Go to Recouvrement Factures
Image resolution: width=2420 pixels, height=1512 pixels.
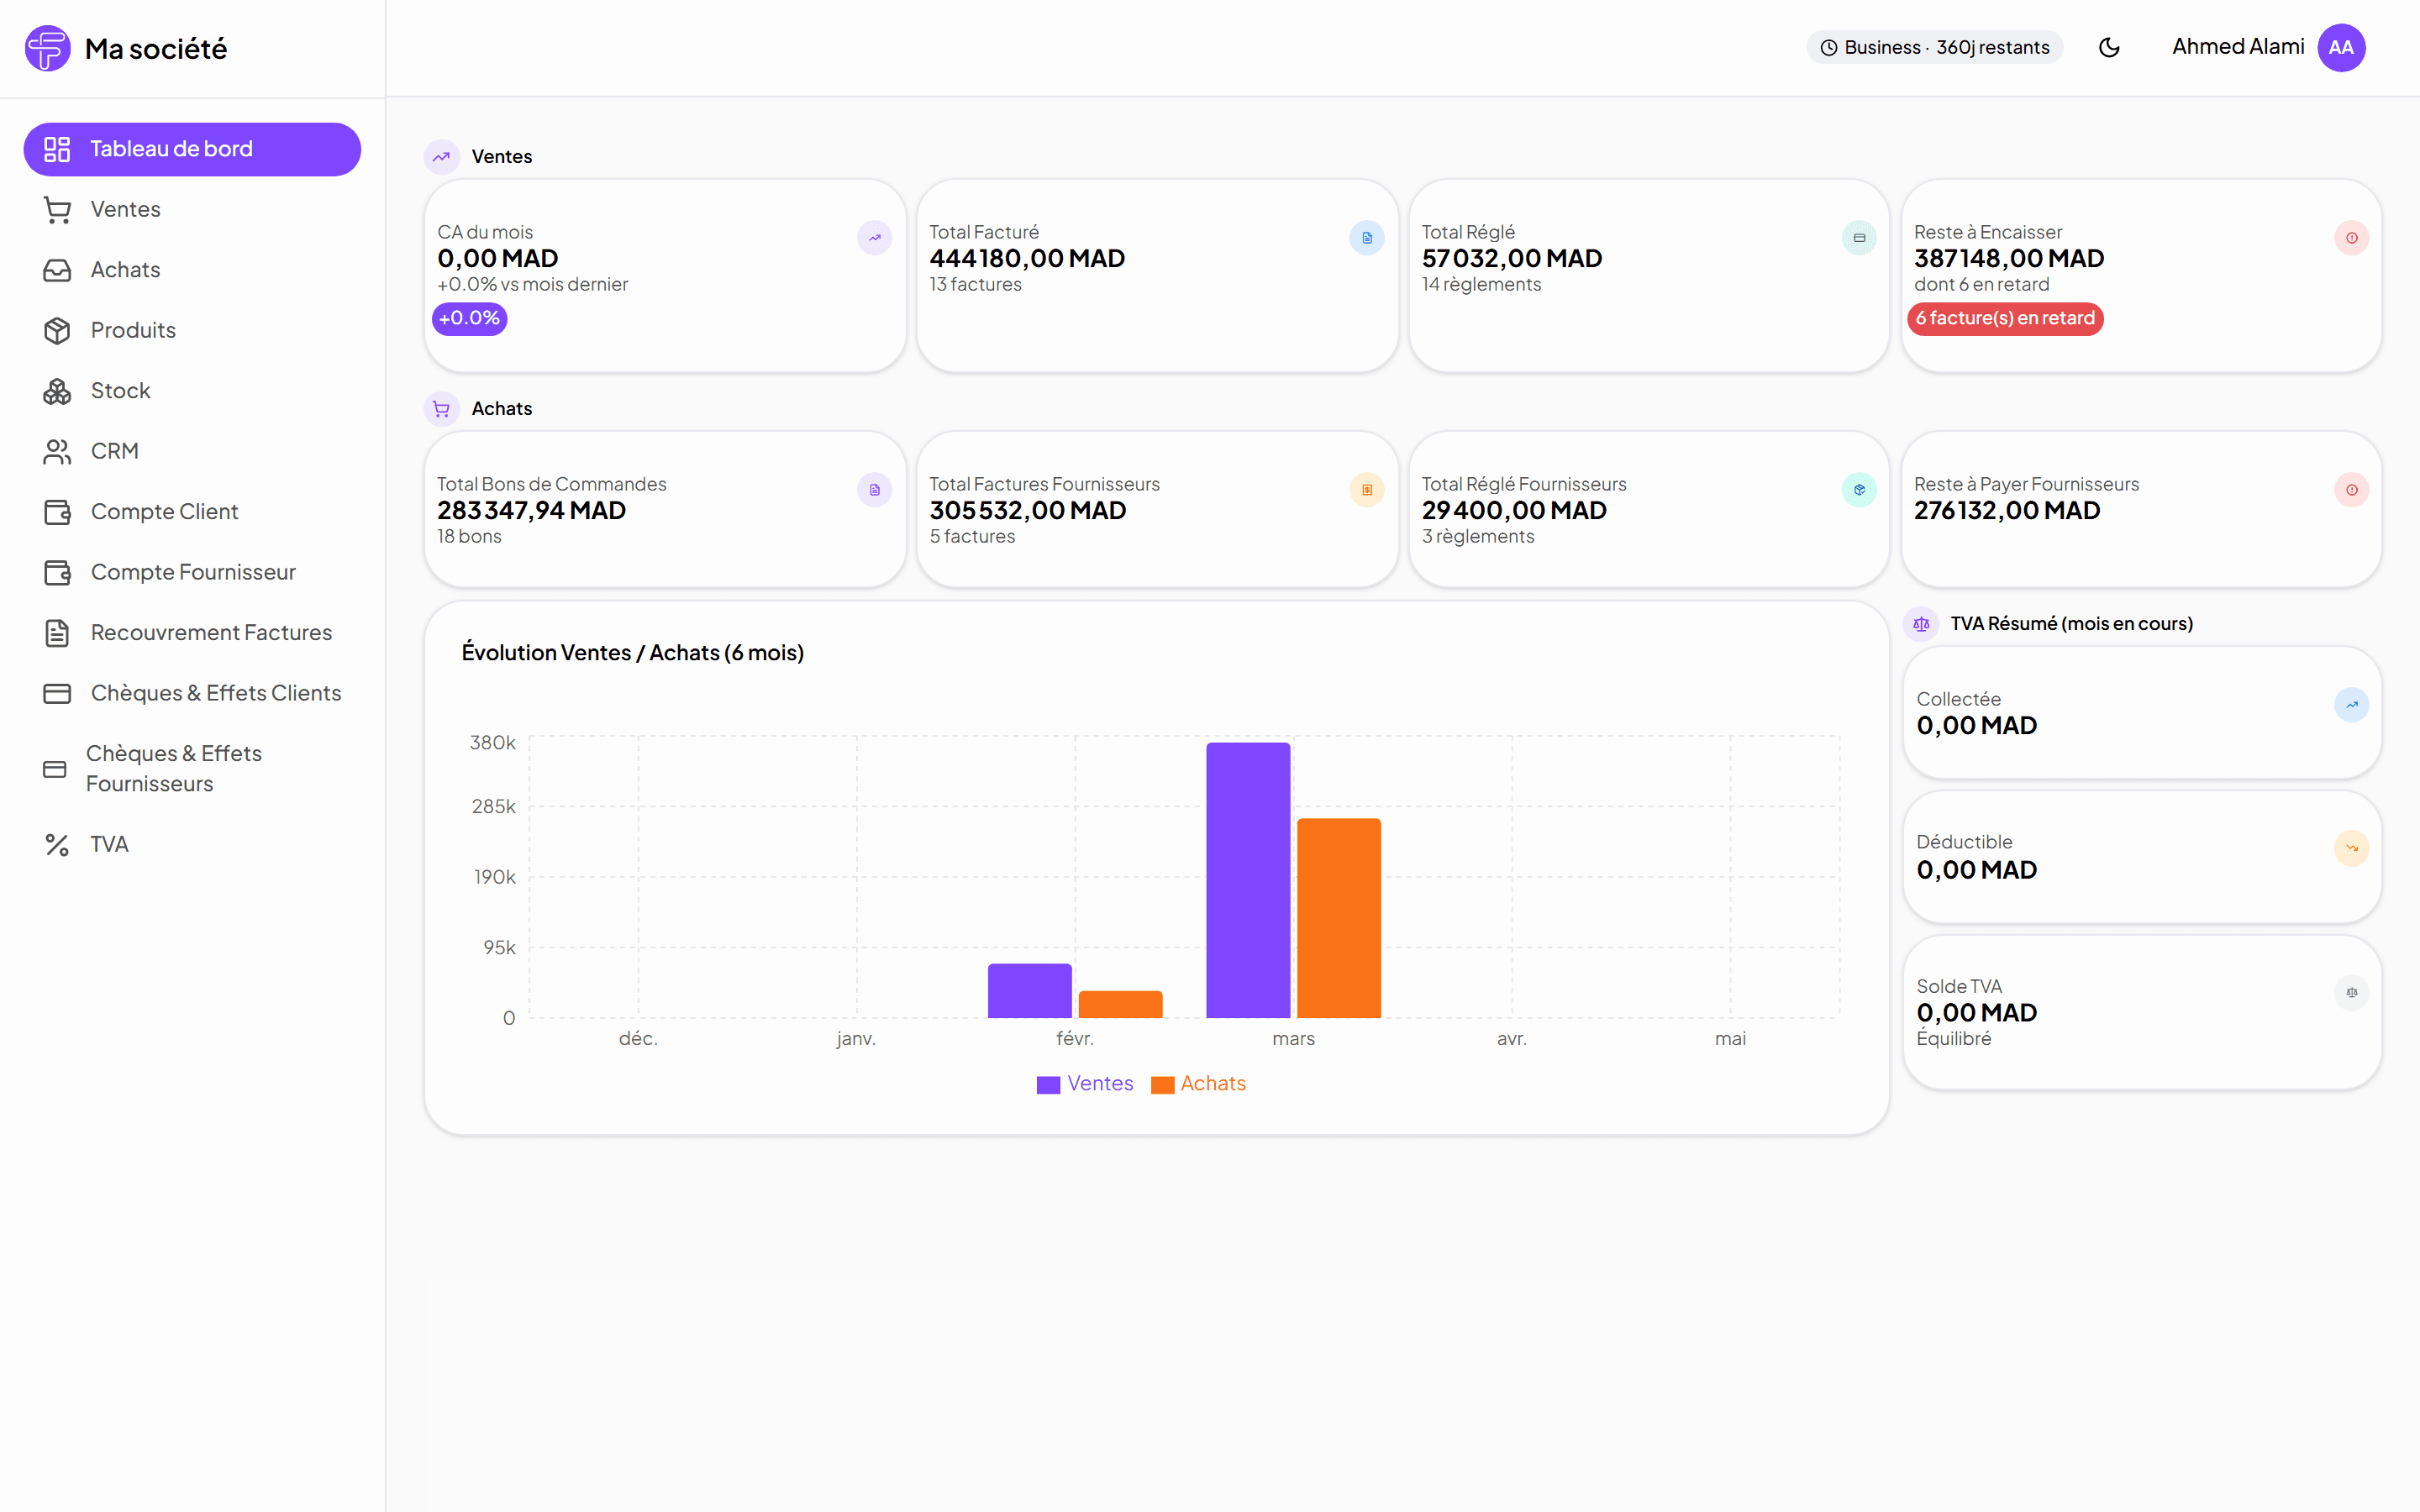[192, 633]
